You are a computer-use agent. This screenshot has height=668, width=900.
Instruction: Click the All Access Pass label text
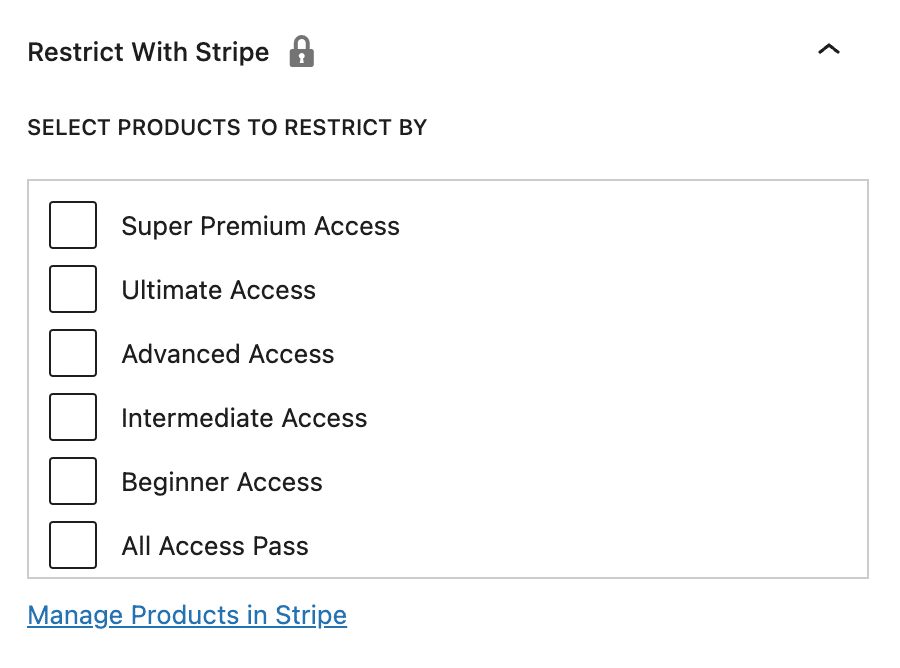click(x=215, y=546)
